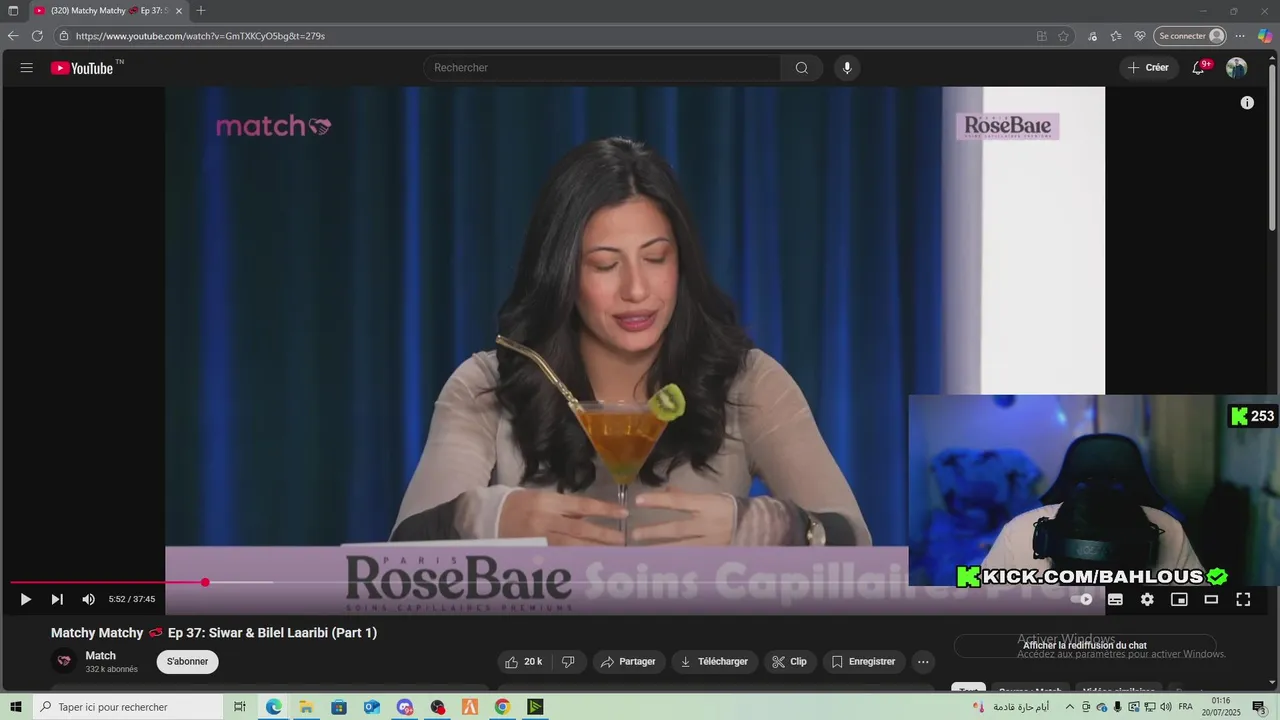Click the taskbar search box
Viewport: 1280px width, 720px height.
tap(128, 707)
